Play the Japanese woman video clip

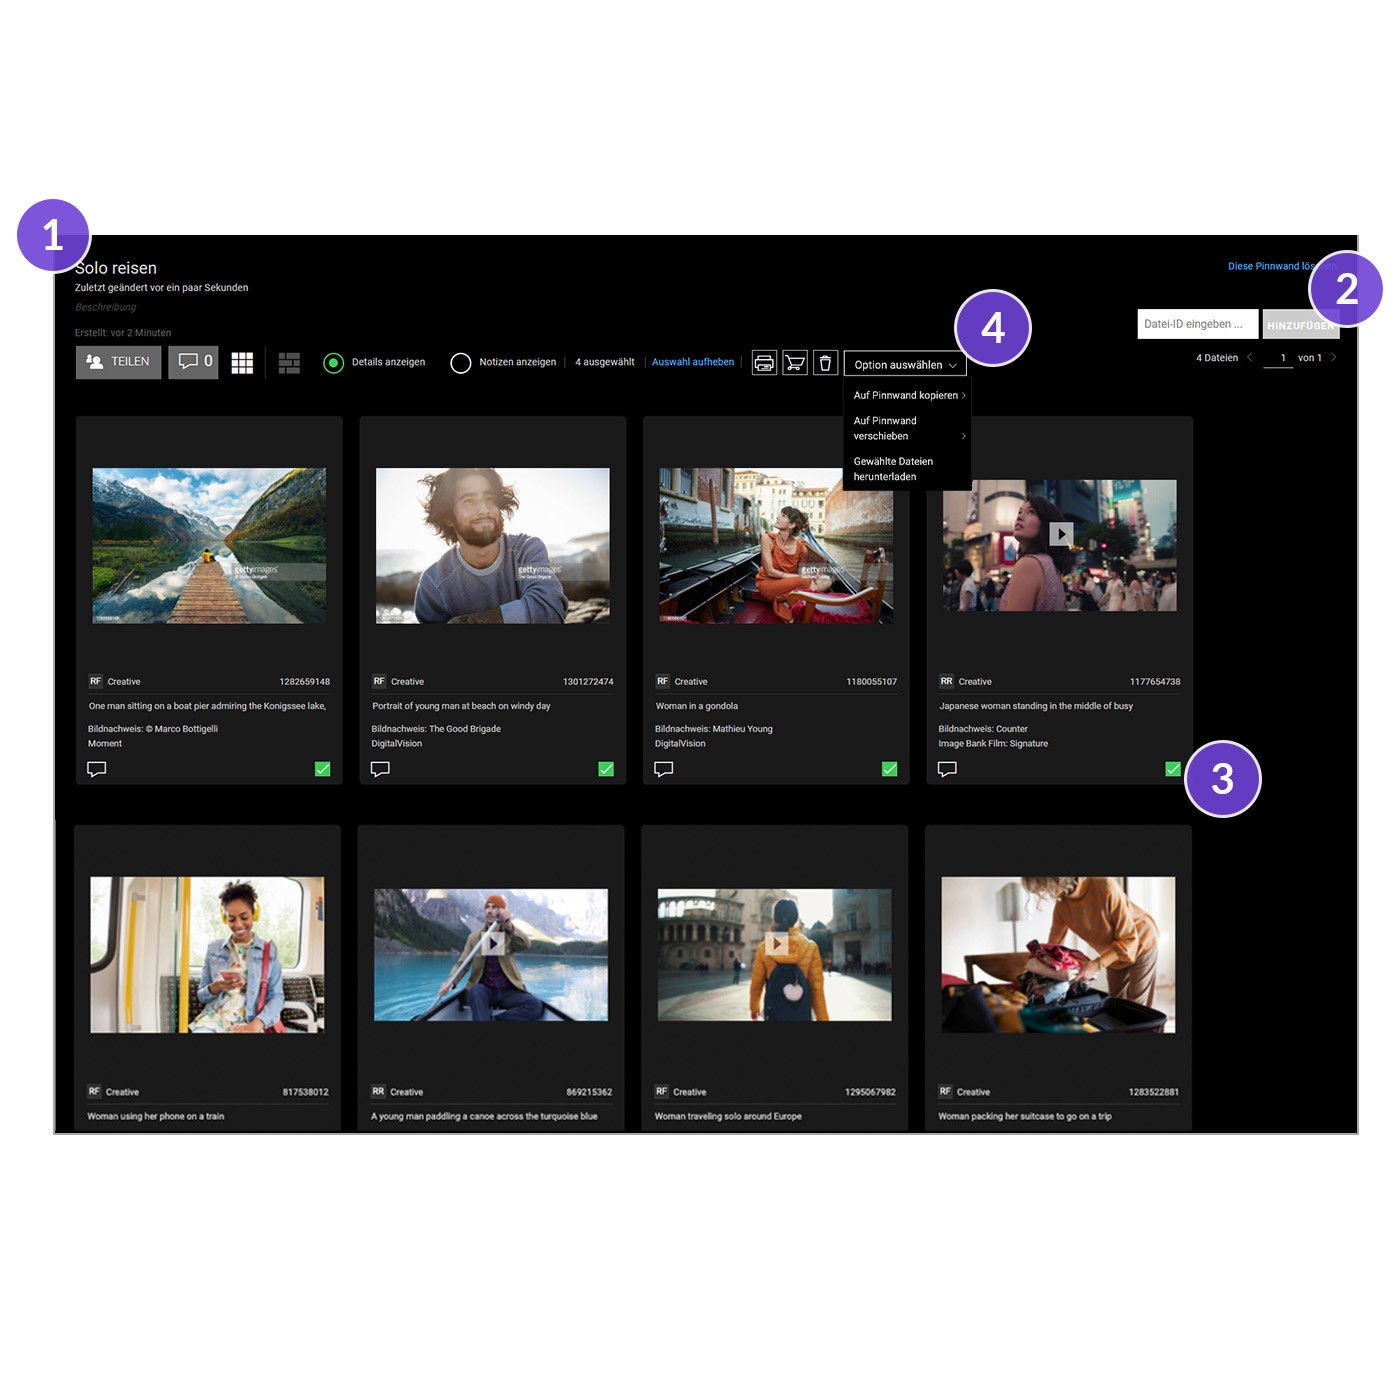(x=1061, y=534)
